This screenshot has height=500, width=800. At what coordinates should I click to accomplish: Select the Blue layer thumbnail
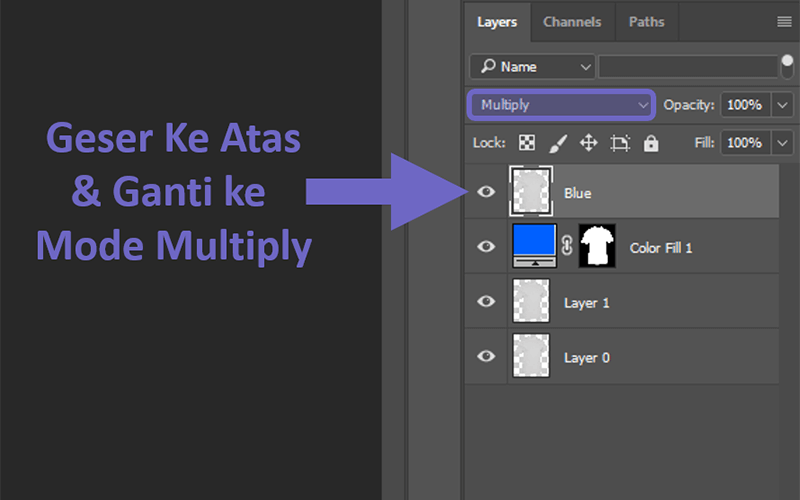coord(531,192)
